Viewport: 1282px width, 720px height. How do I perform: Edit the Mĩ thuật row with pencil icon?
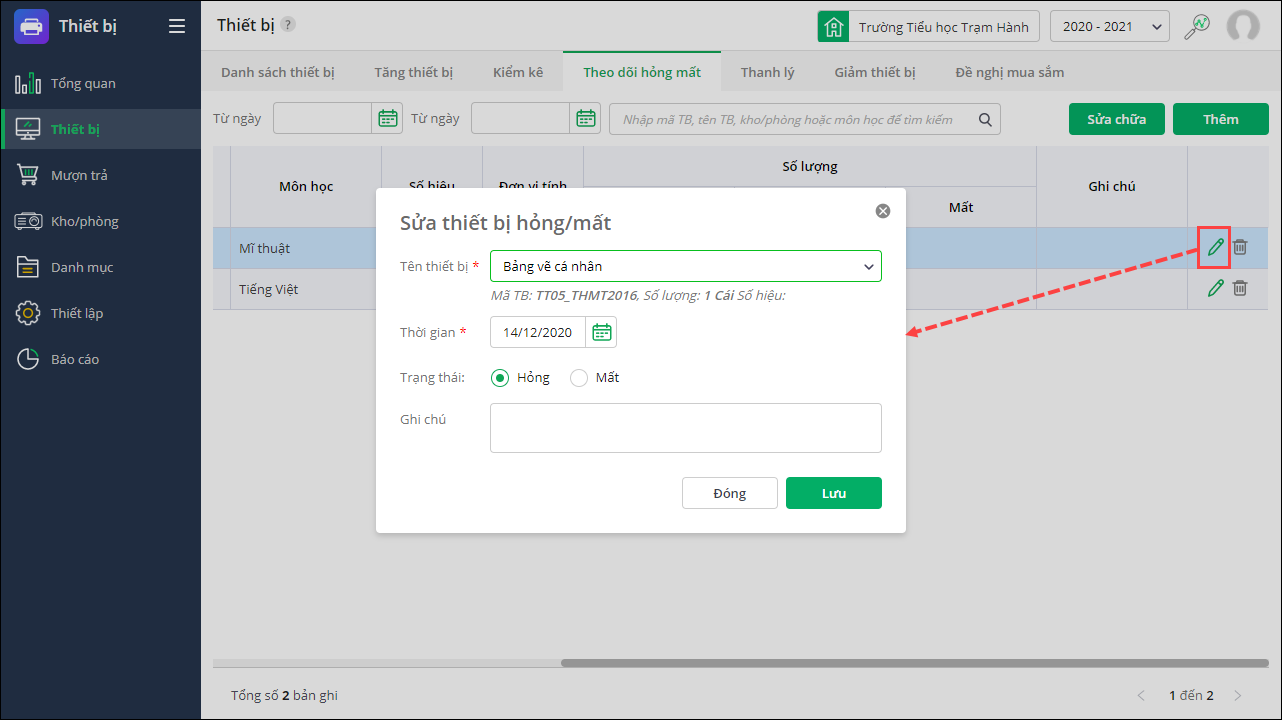click(1215, 247)
